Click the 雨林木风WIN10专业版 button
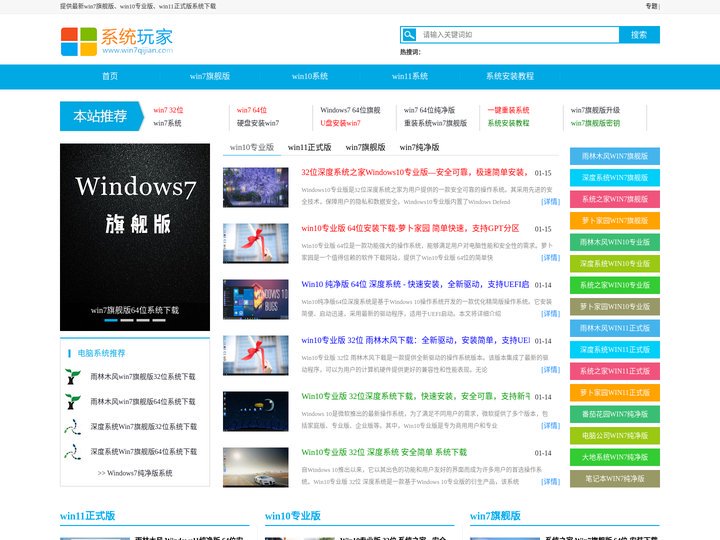The image size is (720, 540). 615,242
